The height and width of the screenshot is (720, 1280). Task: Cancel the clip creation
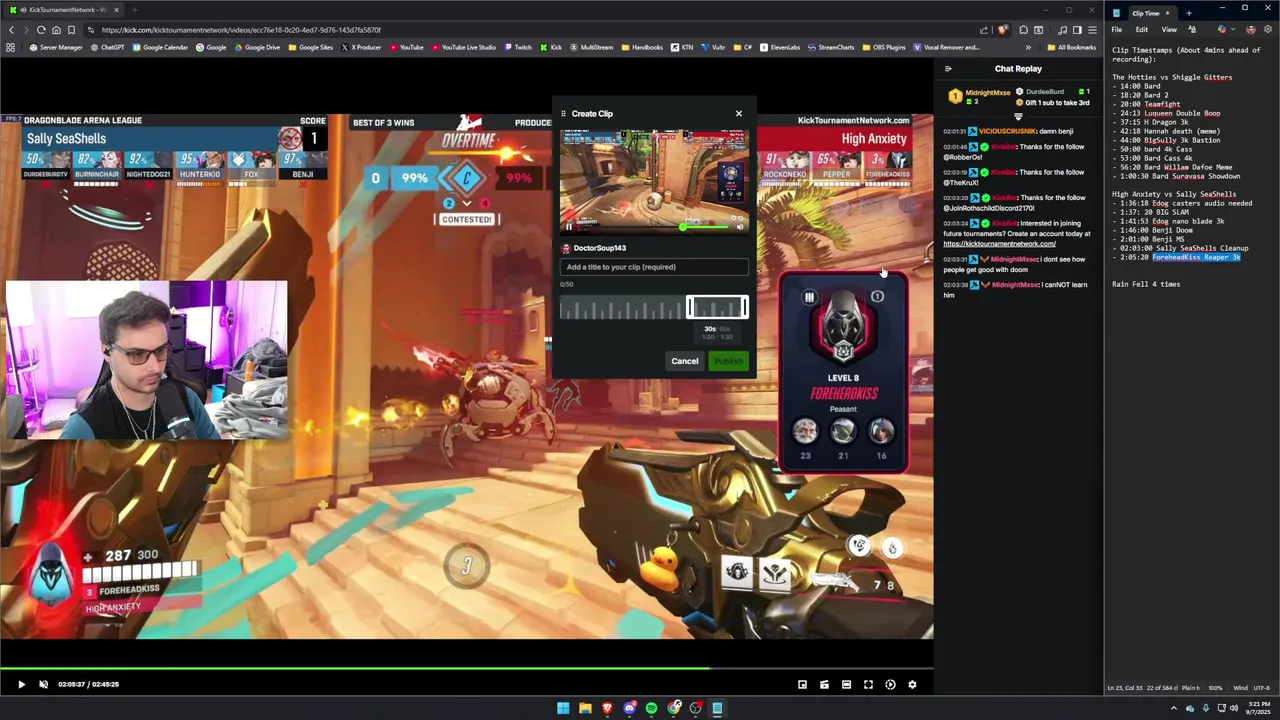(x=685, y=361)
